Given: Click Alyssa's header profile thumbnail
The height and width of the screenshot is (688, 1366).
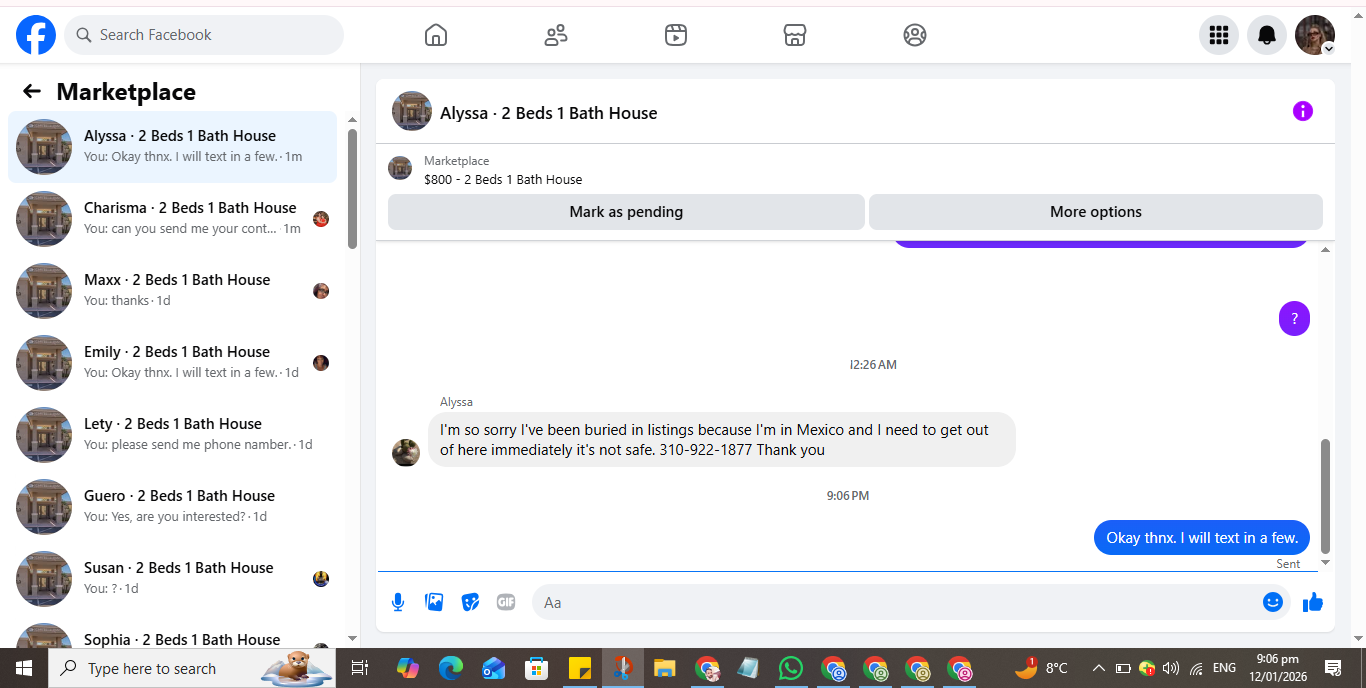Looking at the screenshot, I should click(x=412, y=111).
